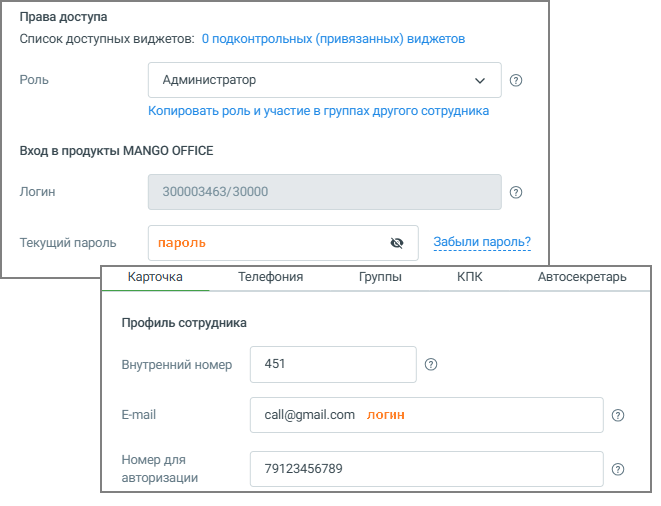
Task: Switch to КПК tab
Action: tap(470, 277)
